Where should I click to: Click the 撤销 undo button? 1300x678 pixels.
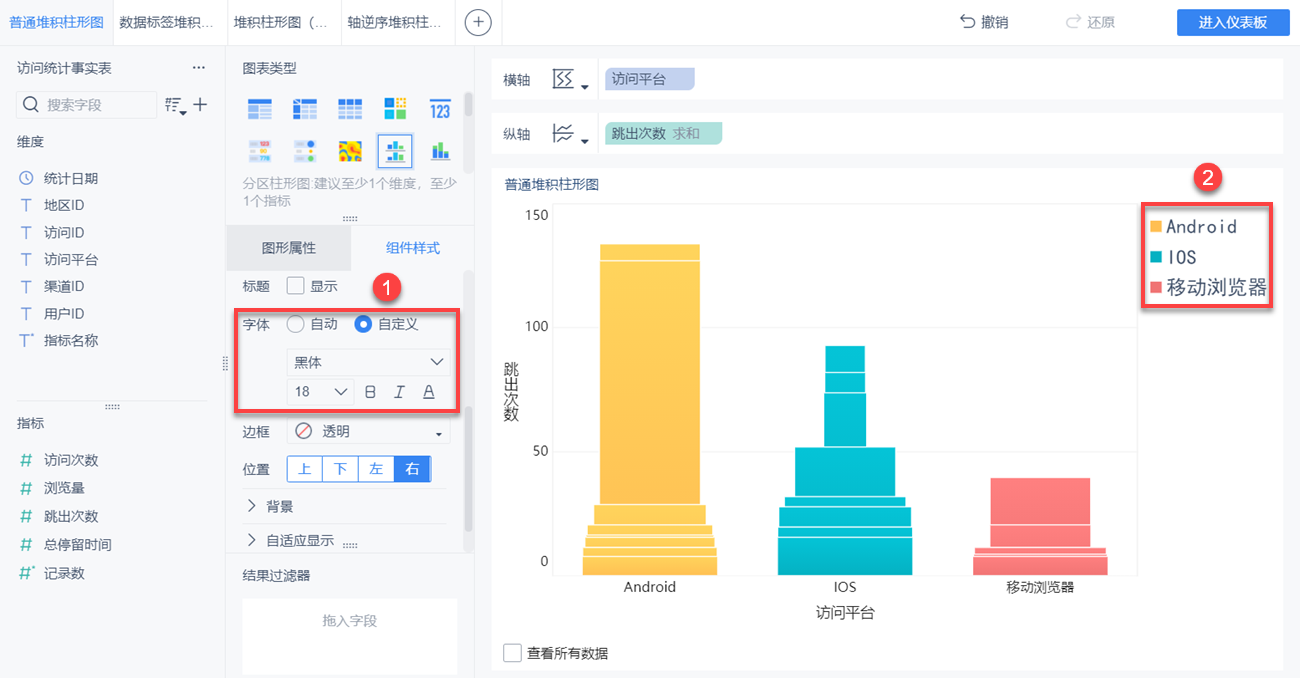984,22
